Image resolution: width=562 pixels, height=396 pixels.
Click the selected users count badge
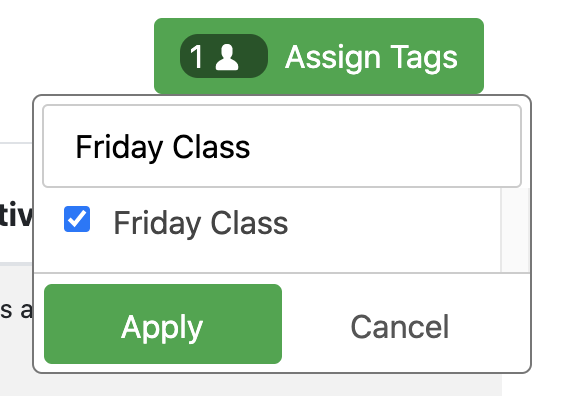pos(224,56)
